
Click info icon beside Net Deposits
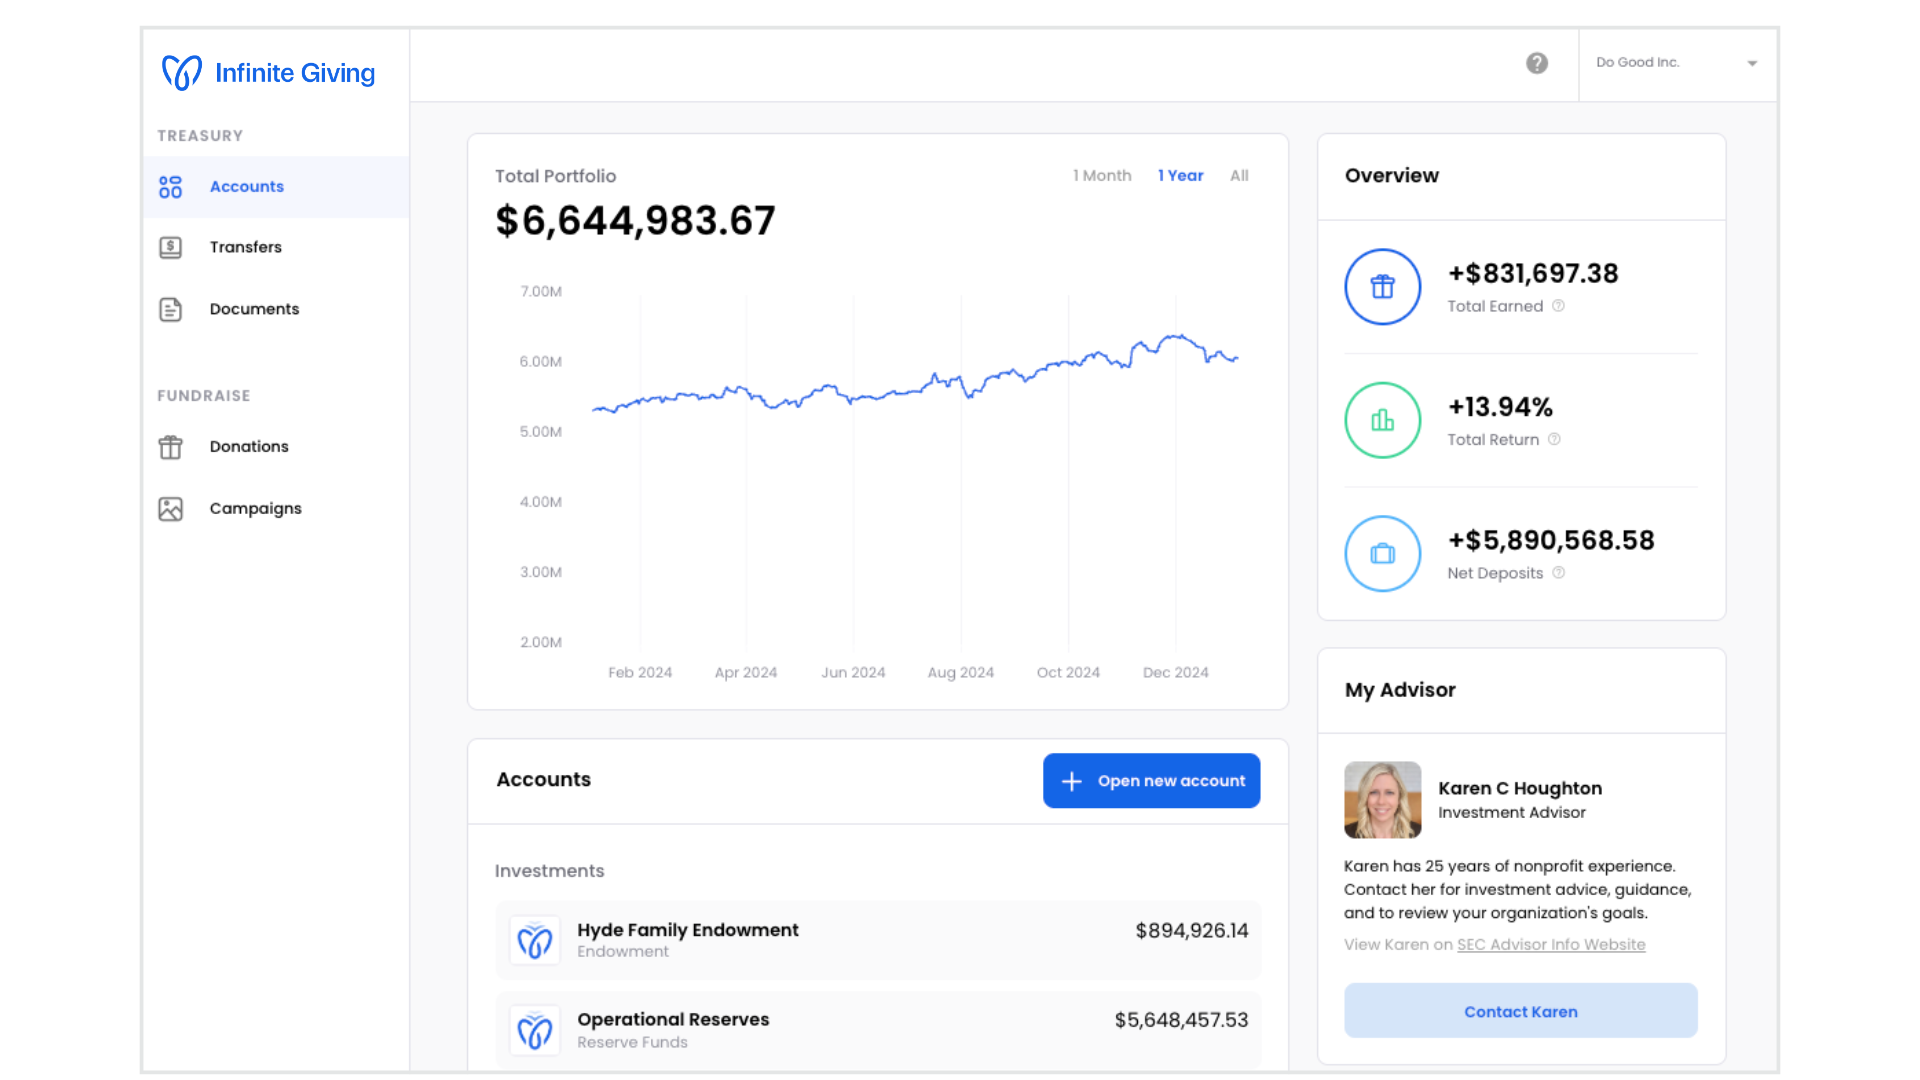coord(1558,573)
